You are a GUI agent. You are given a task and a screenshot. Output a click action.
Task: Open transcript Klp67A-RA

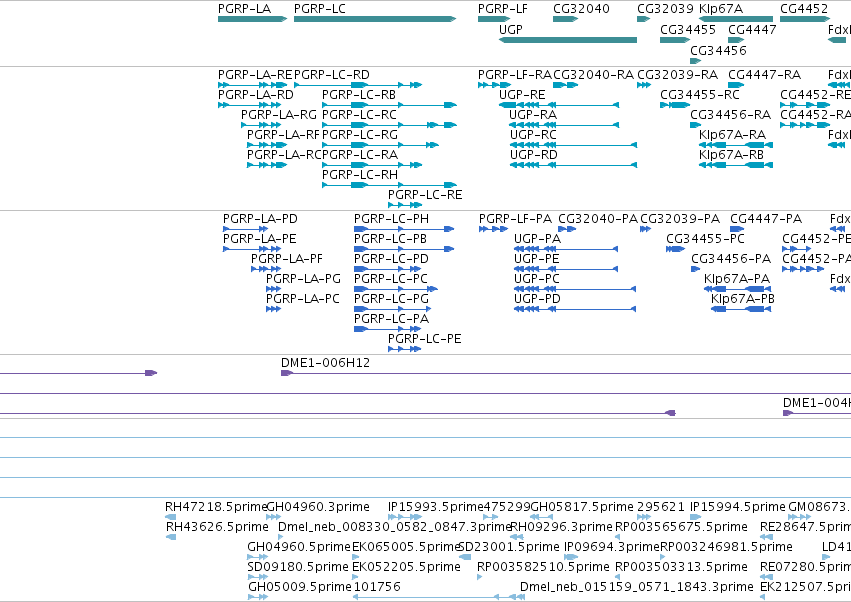coord(732,135)
